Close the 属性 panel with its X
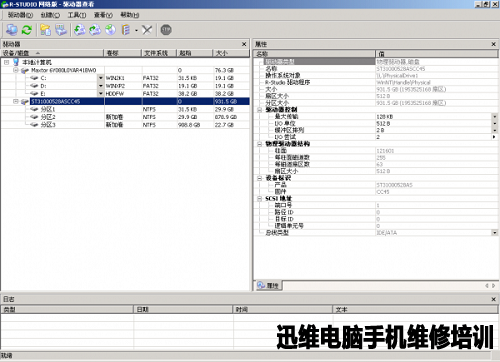The width and height of the screenshot is (500, 362). click(494, 44)
